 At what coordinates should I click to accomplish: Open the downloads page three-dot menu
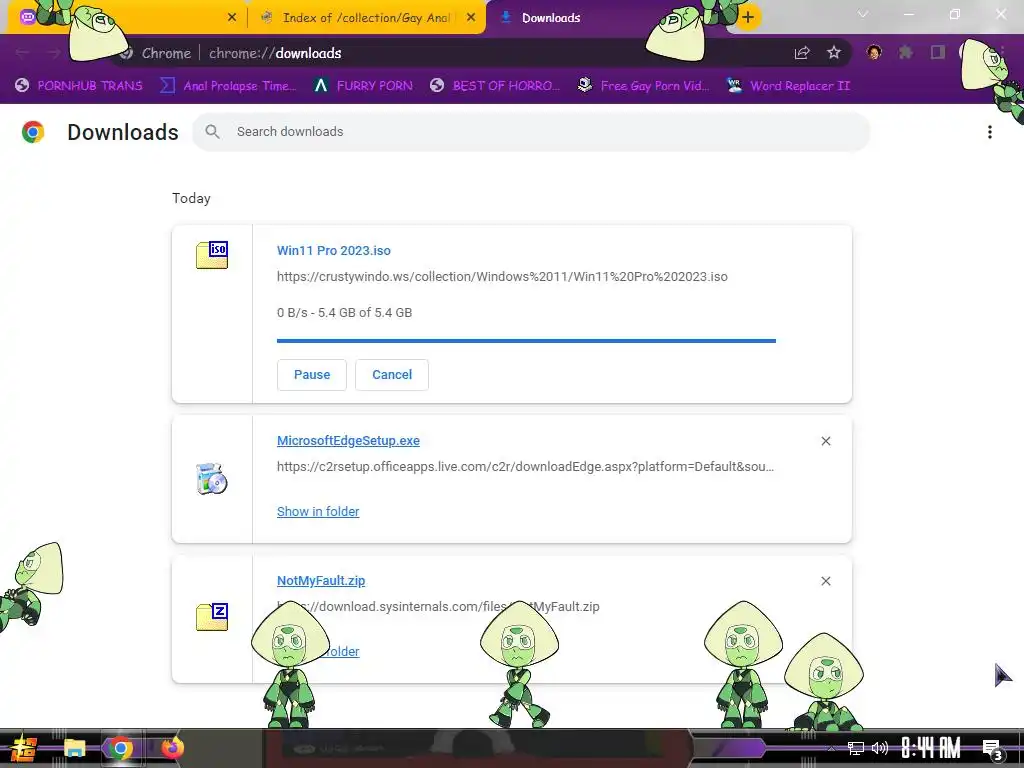[x=989, y=132]
